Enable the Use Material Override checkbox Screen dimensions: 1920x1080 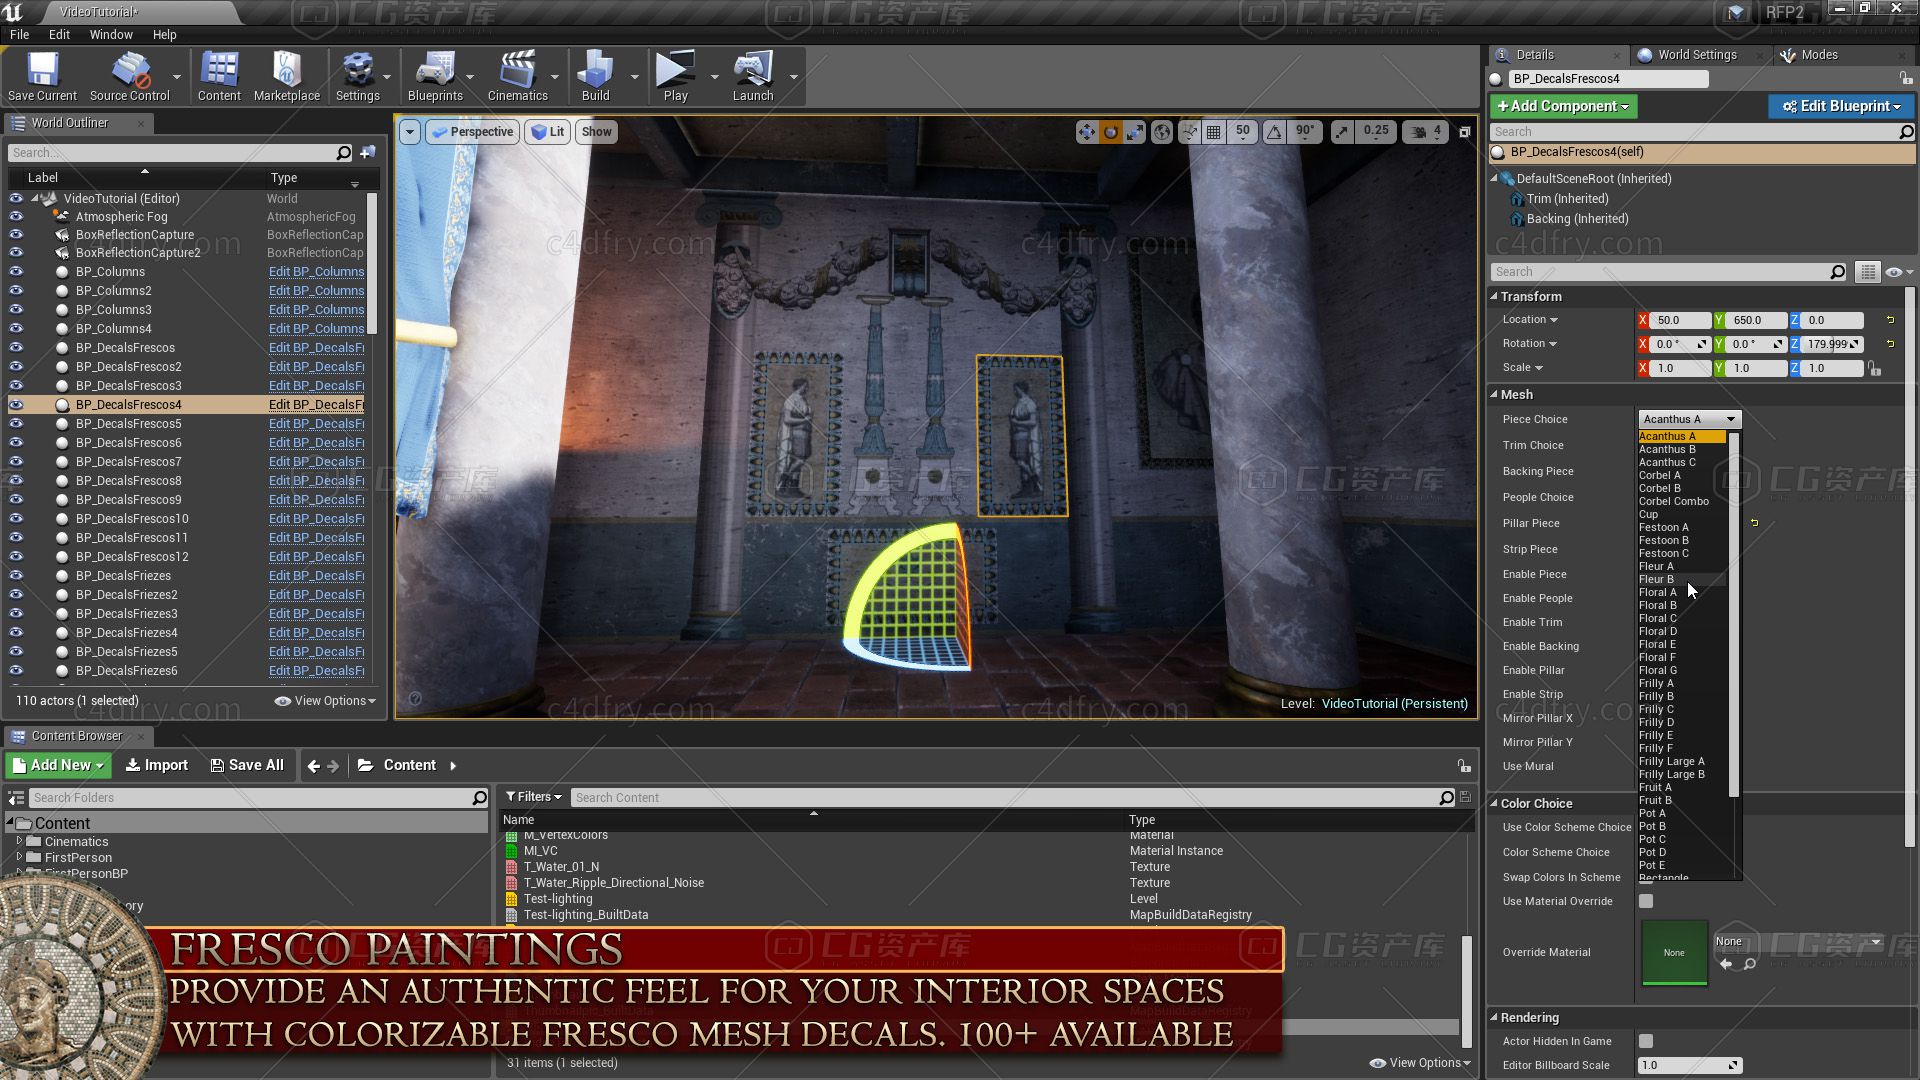point(1645,901)
